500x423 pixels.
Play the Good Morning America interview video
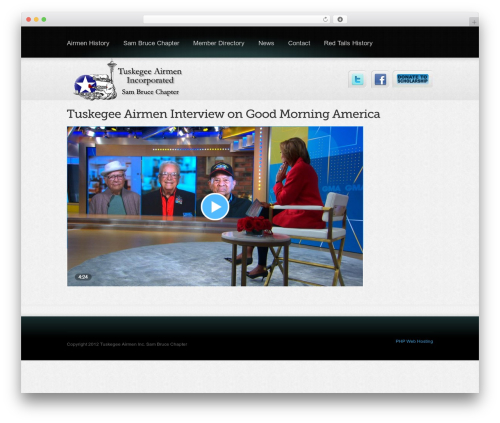click(x=215, y=207)
